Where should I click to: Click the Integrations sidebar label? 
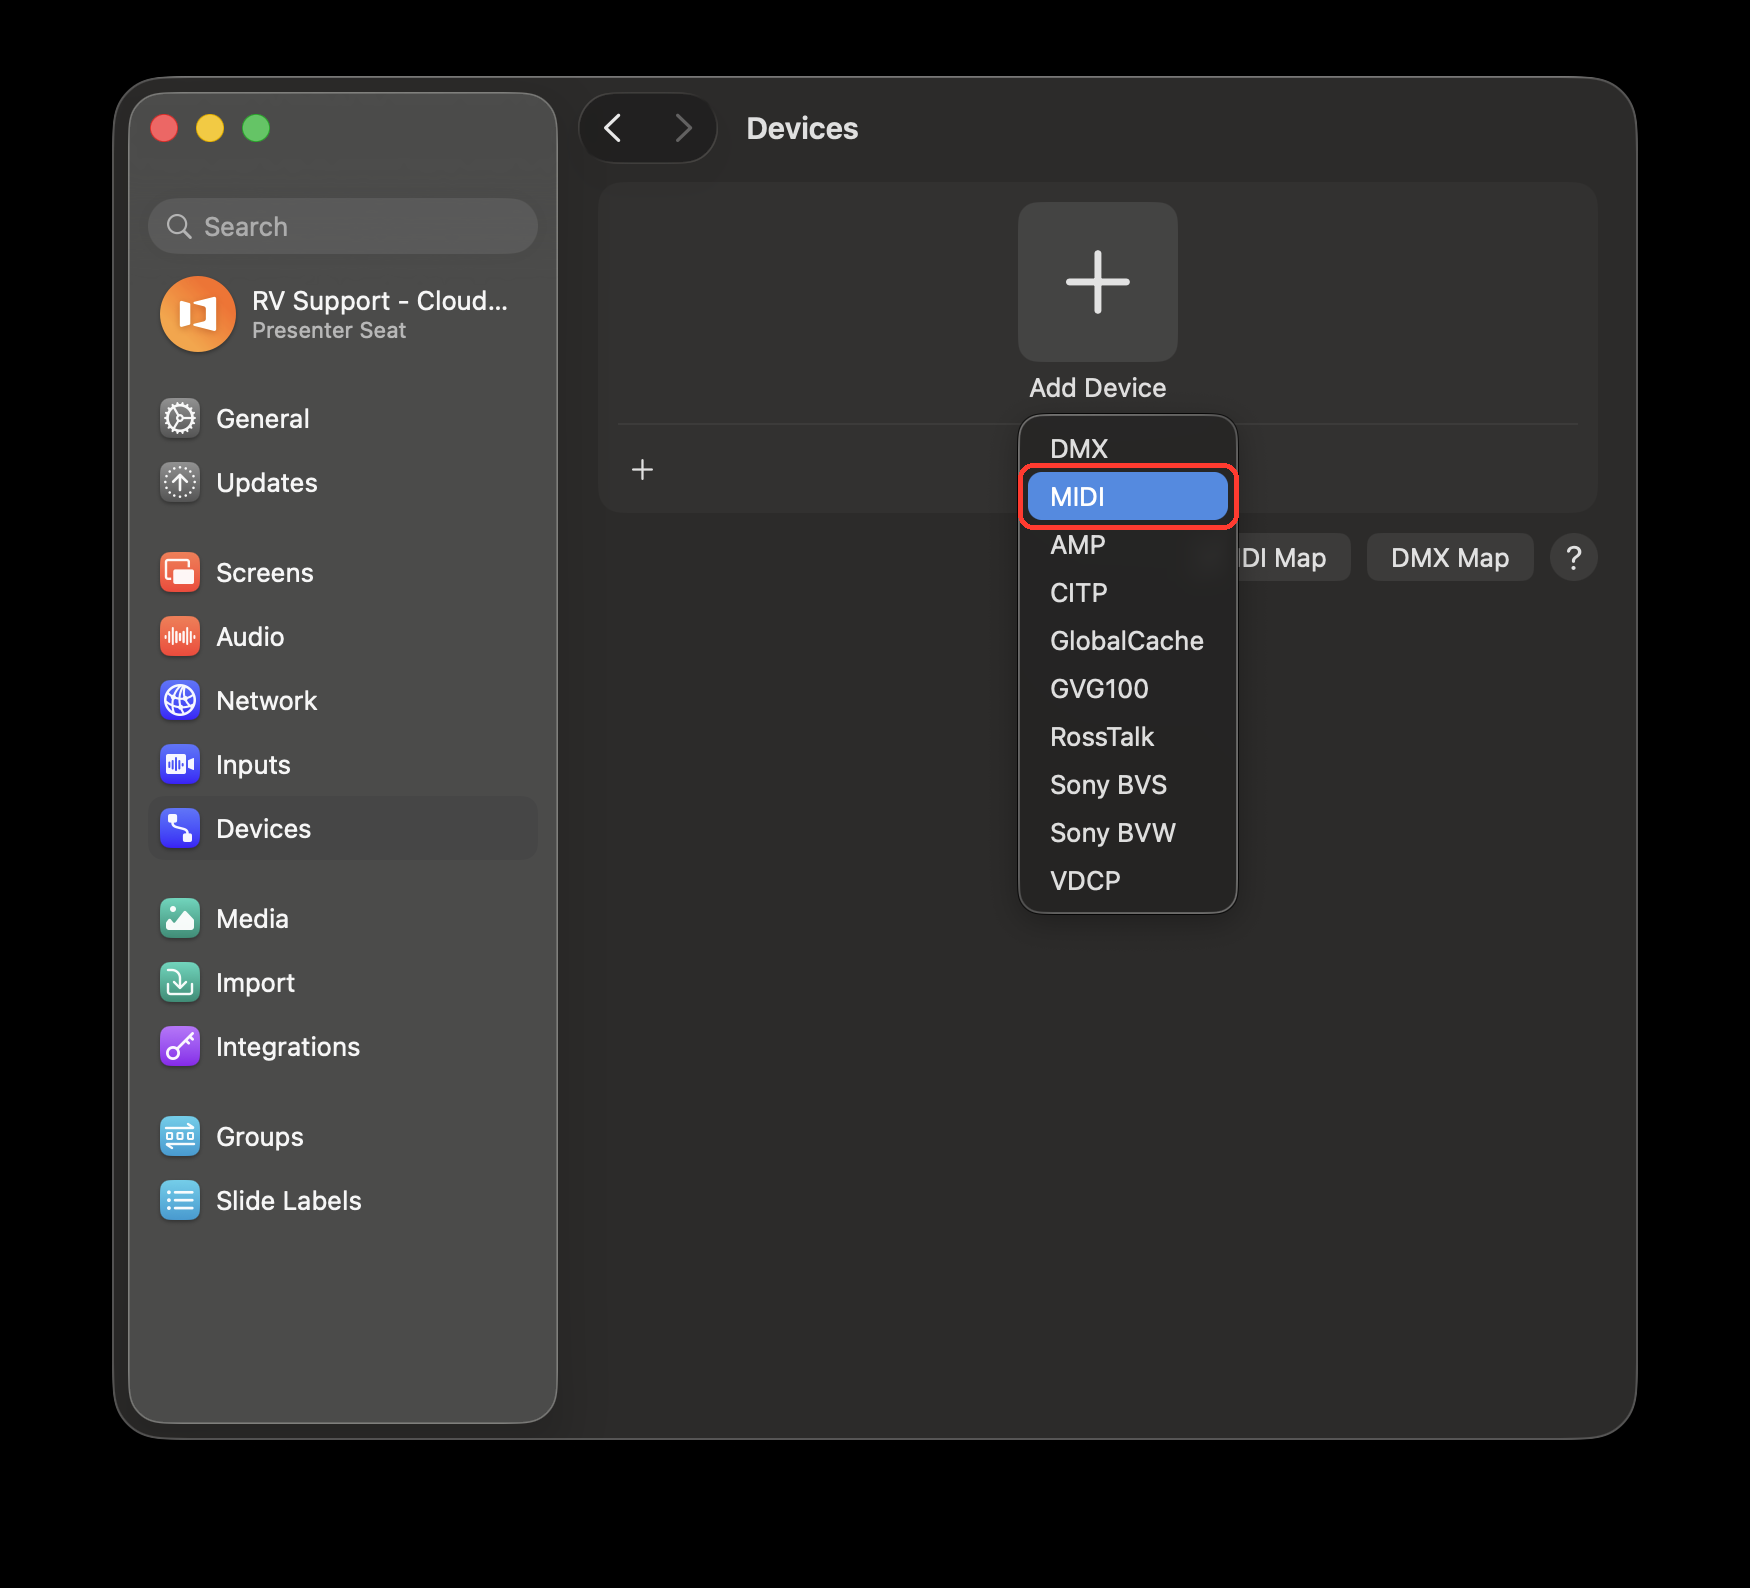(288, 1046)
